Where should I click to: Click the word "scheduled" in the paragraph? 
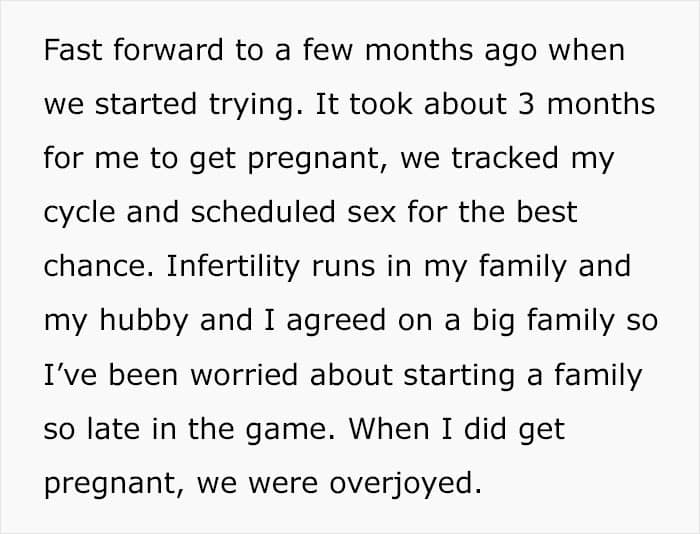click(x=263, y=212)
